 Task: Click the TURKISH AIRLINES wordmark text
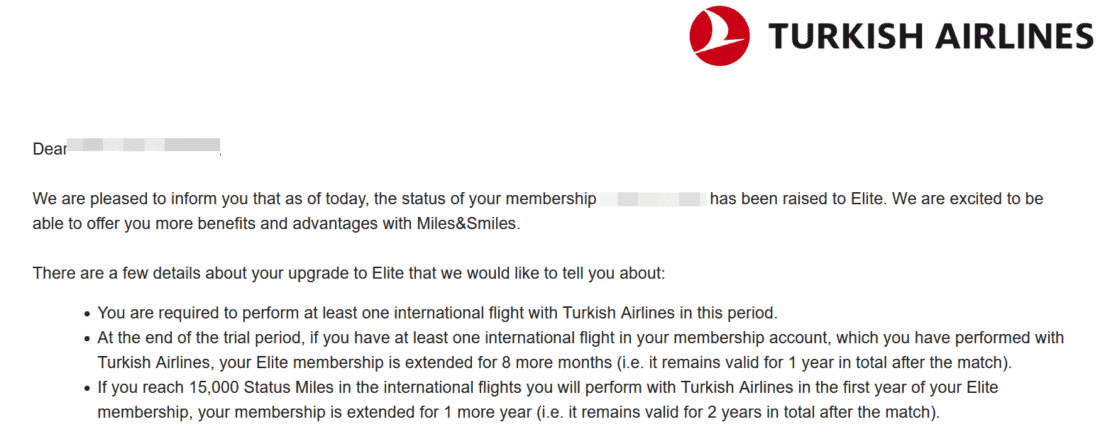pos(930,36)
